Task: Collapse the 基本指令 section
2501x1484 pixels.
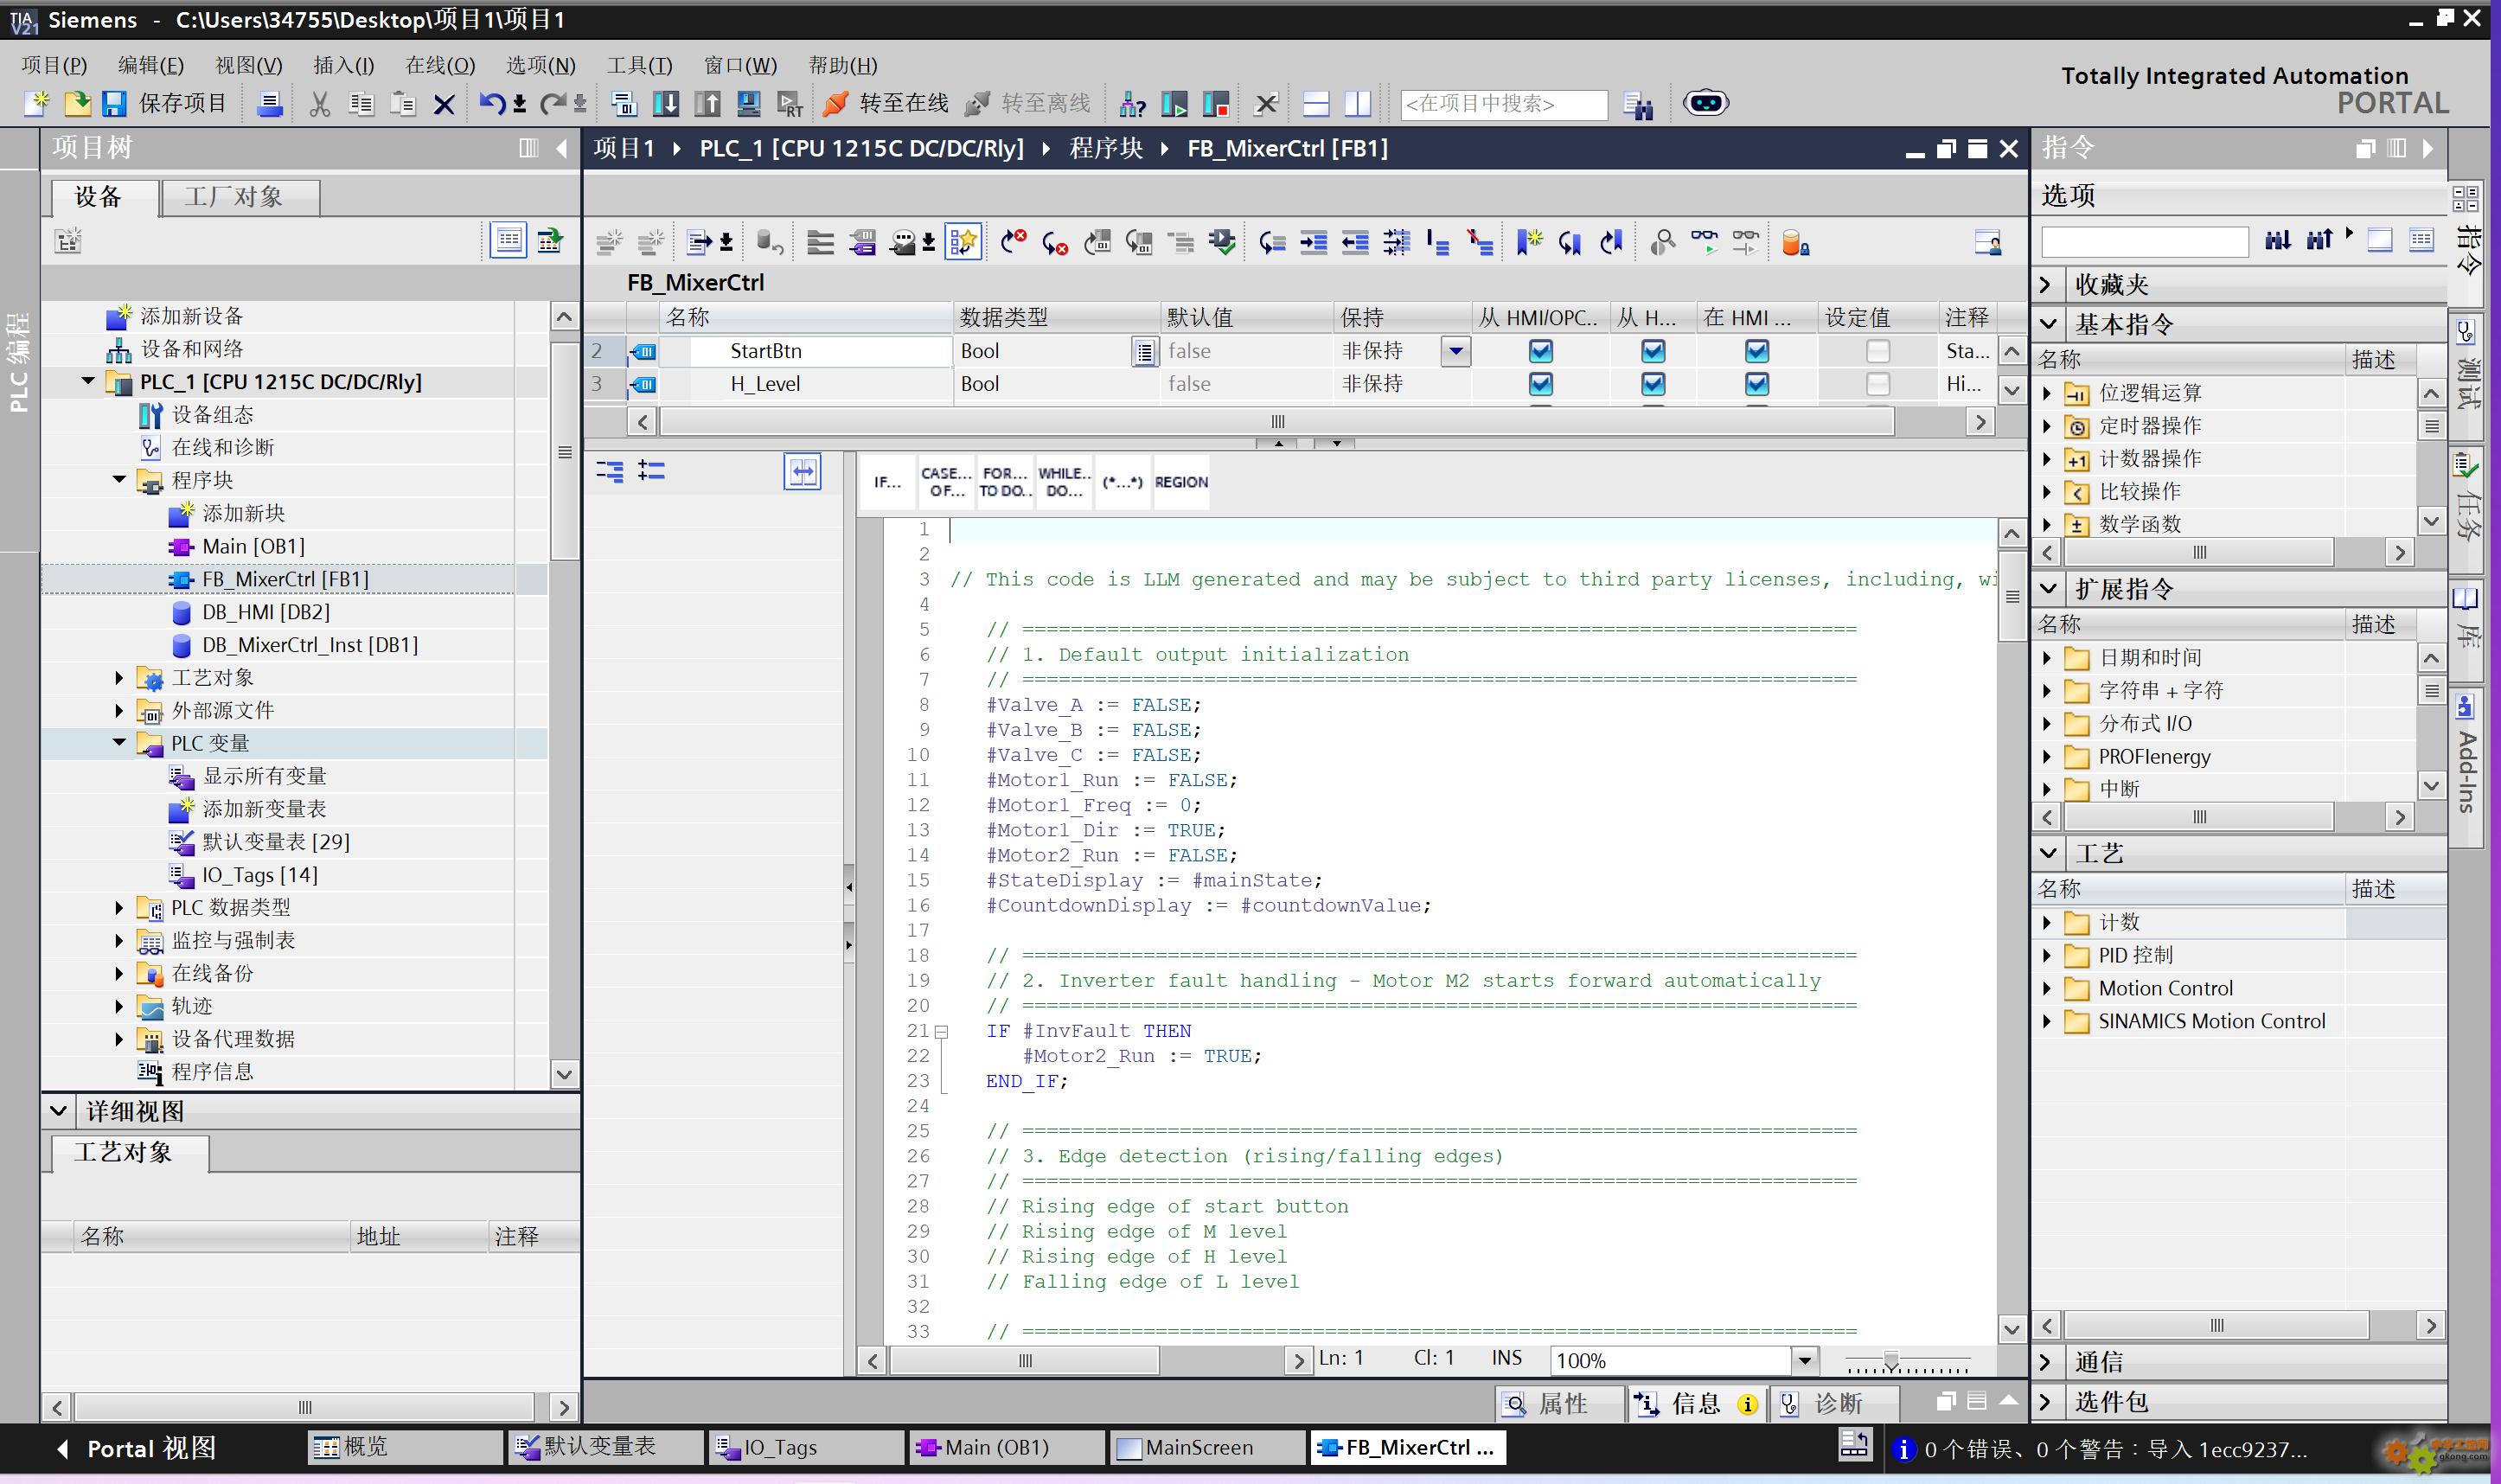Action: tap(2048, 324)
